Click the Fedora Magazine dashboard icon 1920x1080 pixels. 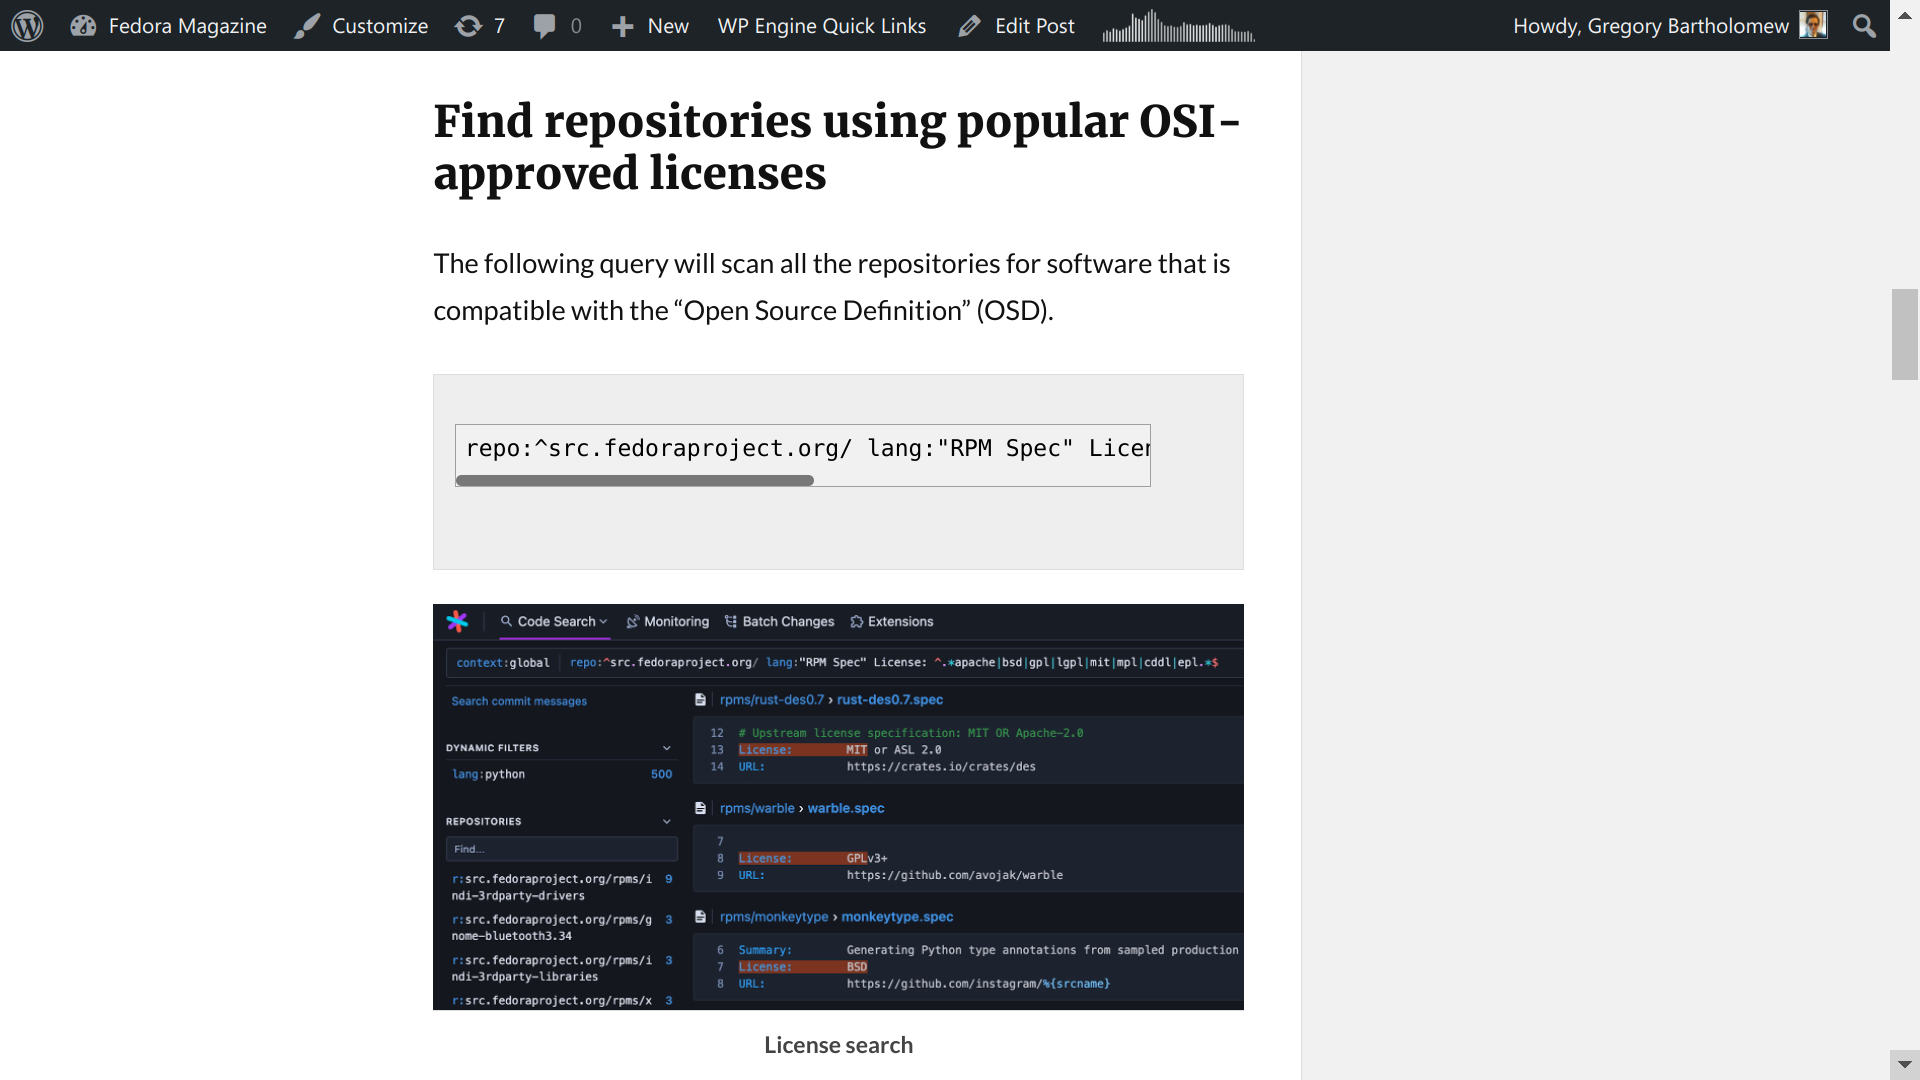[83, 26]
